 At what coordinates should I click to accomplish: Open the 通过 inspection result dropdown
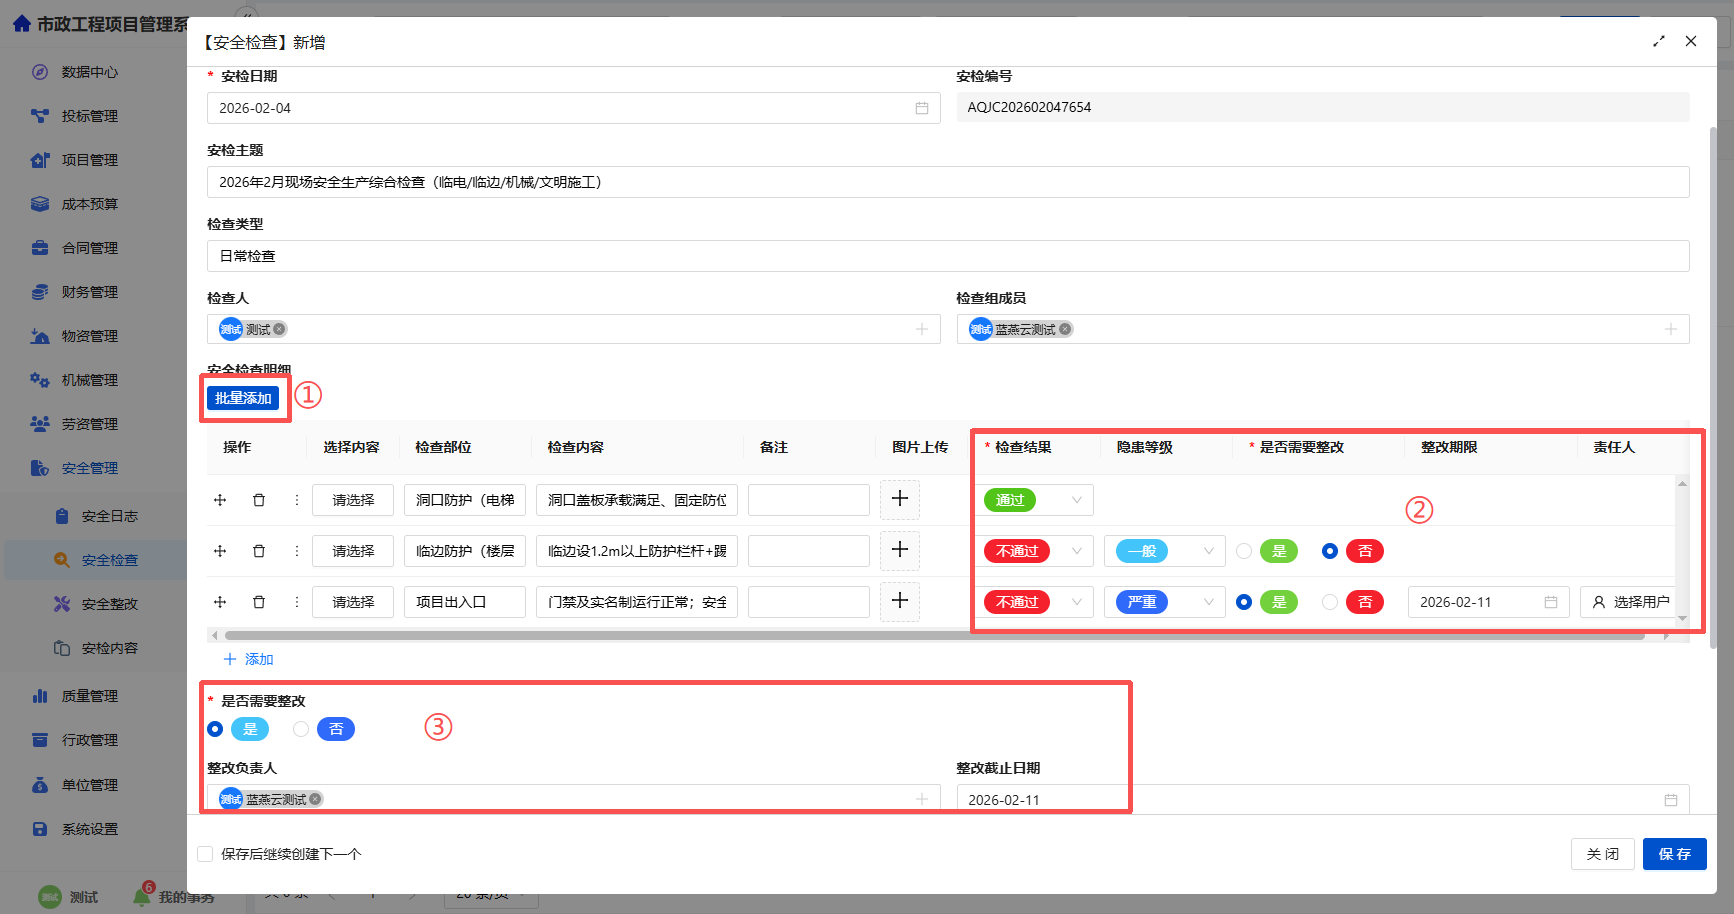pyautogui.click(x=1036, y=499)
